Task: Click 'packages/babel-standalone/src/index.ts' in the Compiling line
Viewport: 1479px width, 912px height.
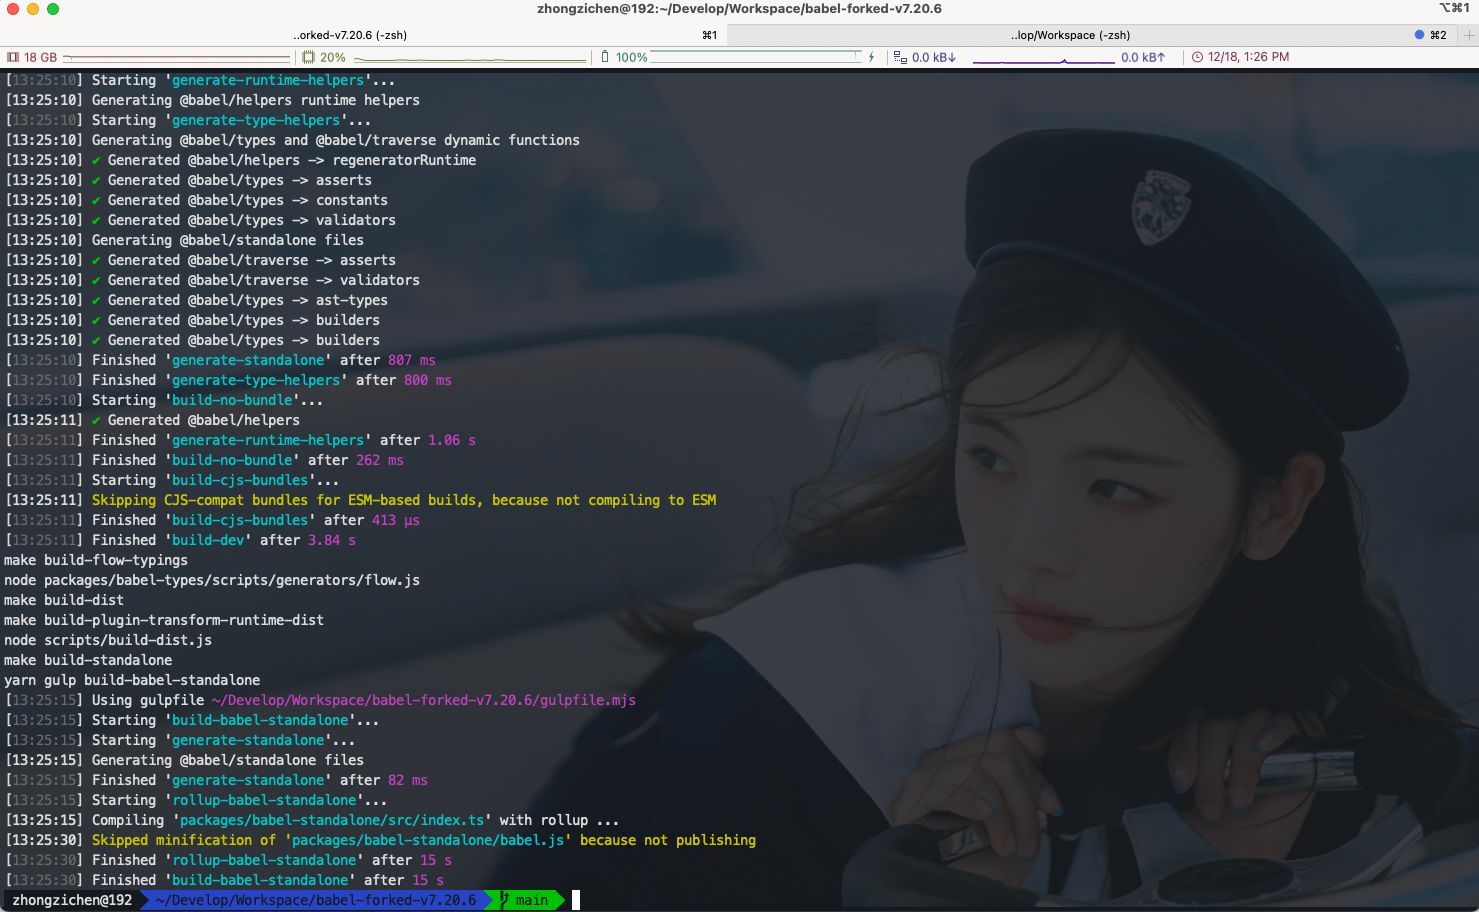Action: [x=332, y=820]
